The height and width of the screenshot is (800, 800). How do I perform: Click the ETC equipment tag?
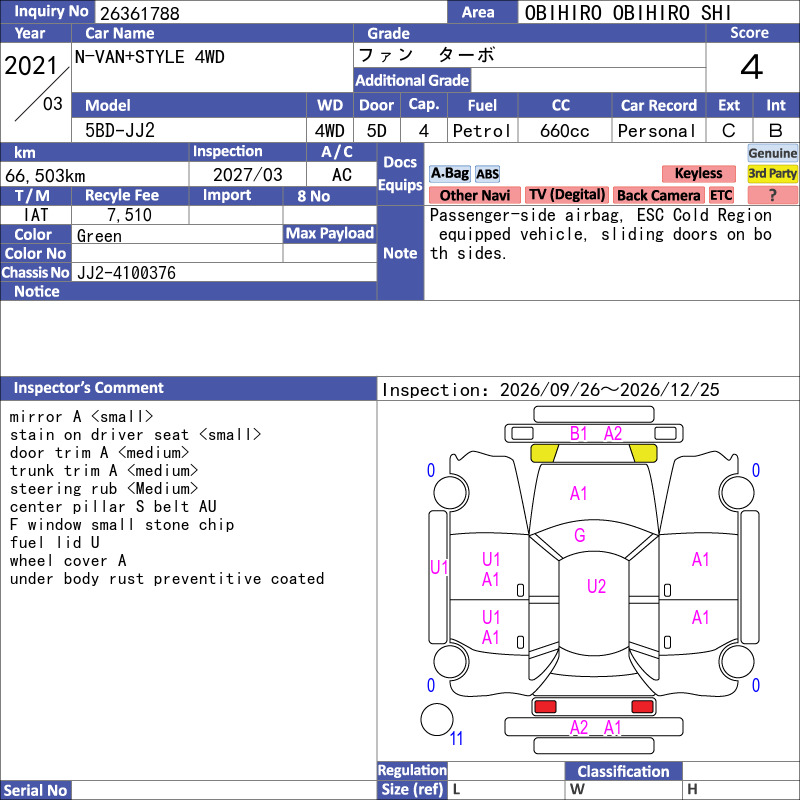[x=721, y=195]
